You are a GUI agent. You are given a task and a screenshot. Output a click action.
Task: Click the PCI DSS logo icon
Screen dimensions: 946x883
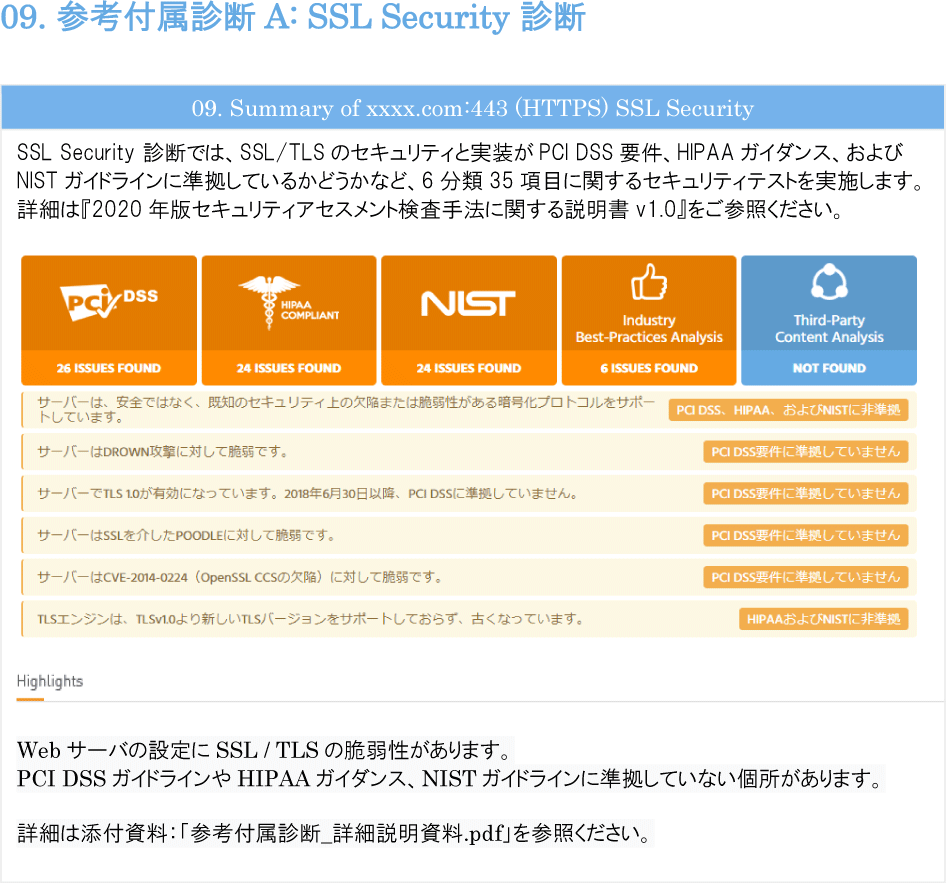tap(109, 301)
